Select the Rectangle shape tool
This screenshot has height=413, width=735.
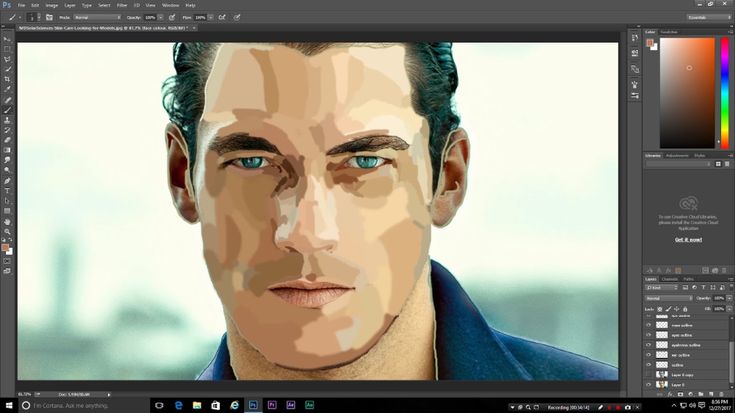[x=7, y=211]
